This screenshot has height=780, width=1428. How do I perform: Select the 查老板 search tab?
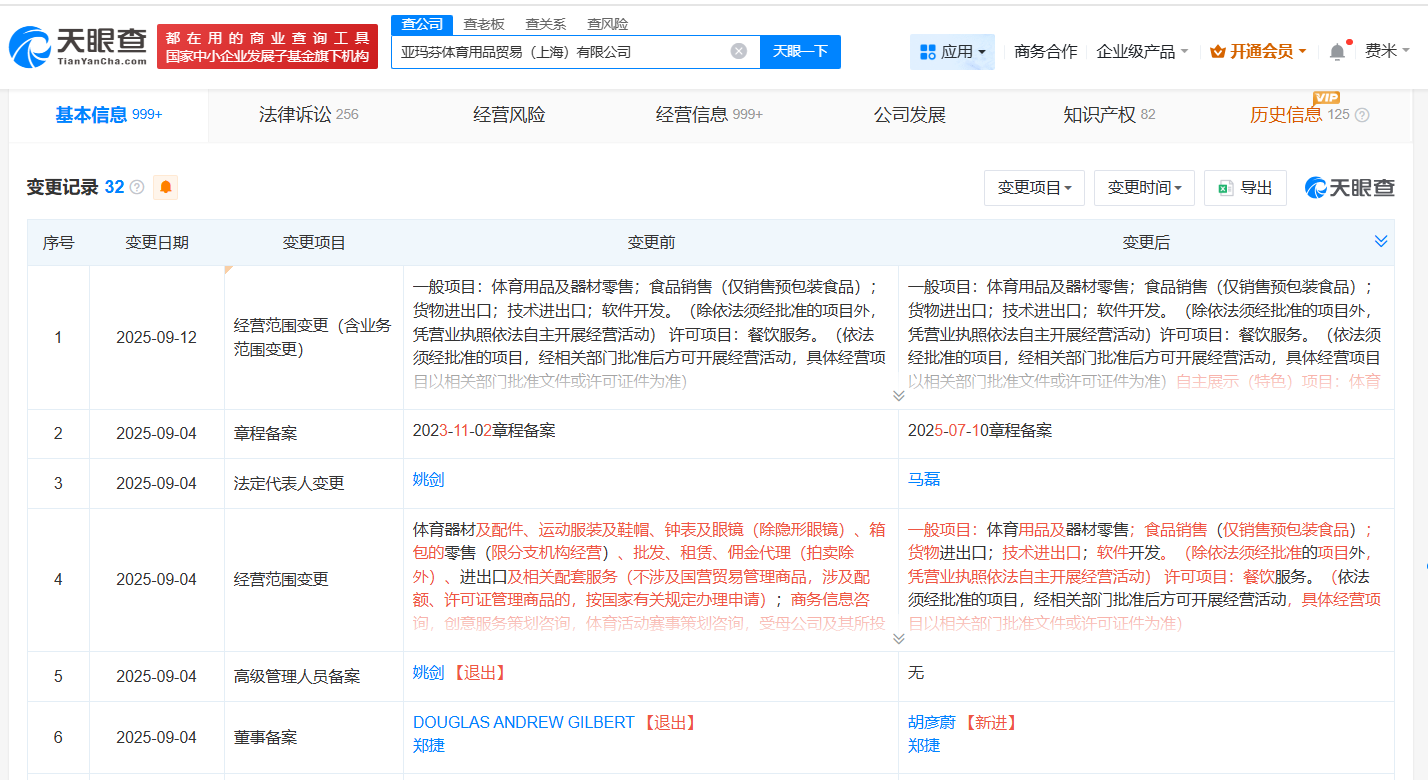coord(484,24)
